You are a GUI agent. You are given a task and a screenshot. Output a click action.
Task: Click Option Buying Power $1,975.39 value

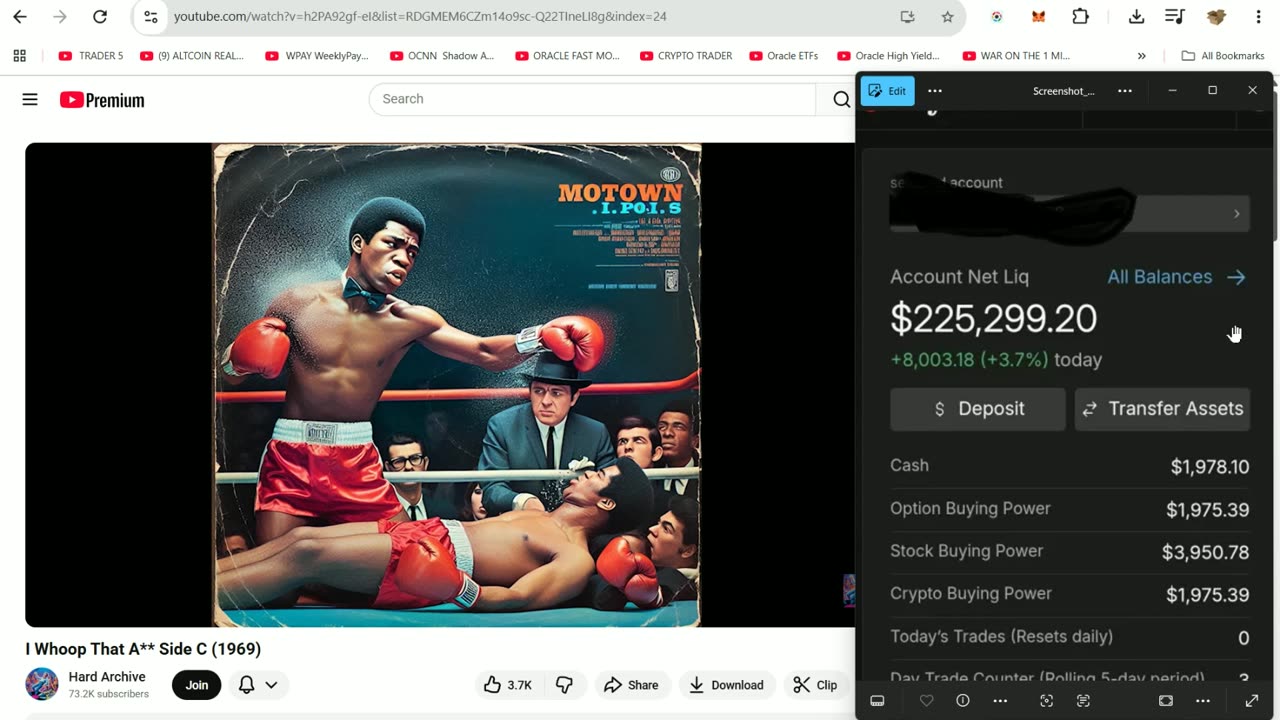1207,510
